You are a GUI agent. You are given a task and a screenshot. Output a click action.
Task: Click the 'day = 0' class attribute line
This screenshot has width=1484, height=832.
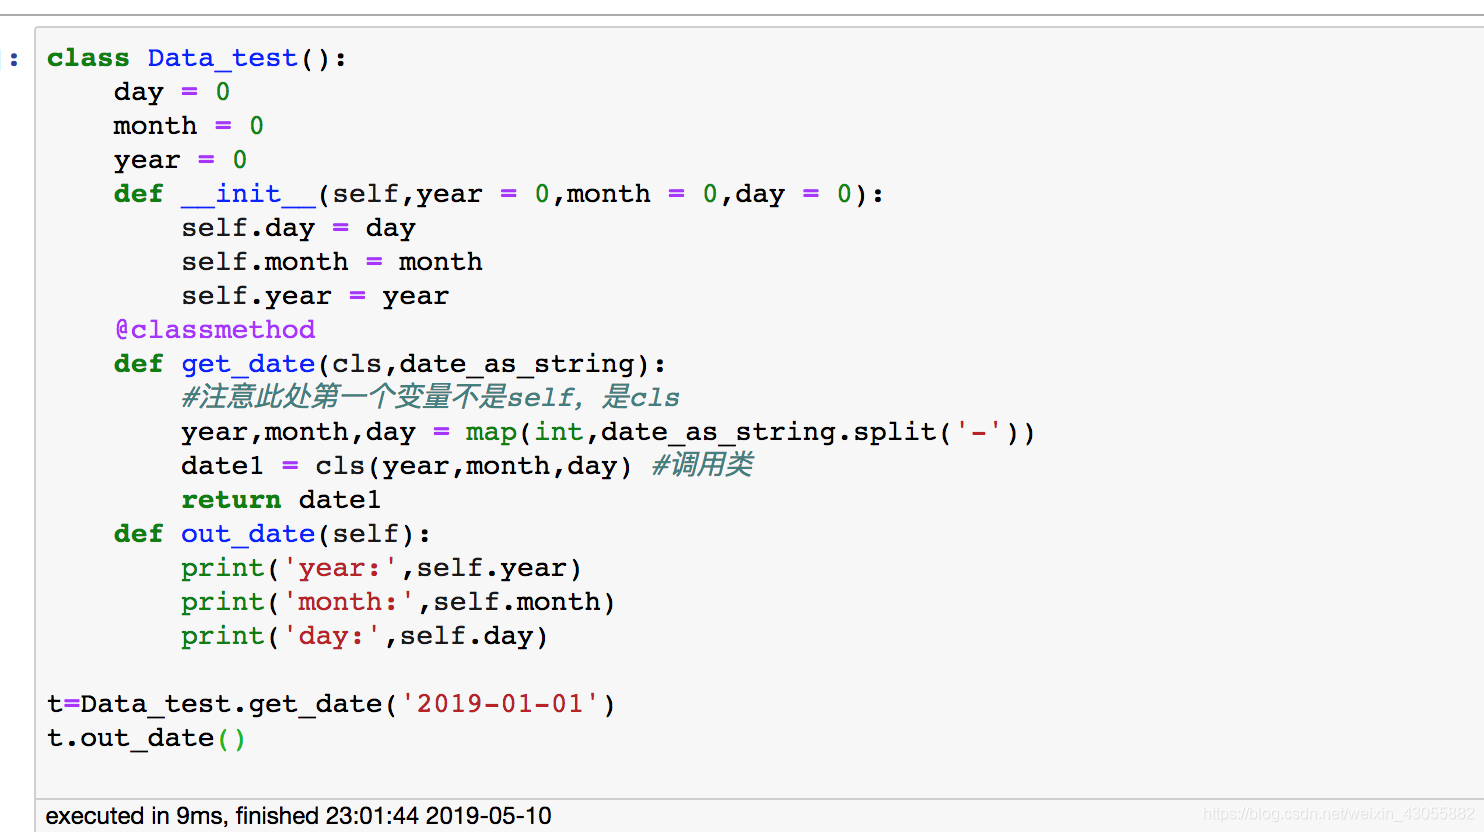(x=172, y=93)
